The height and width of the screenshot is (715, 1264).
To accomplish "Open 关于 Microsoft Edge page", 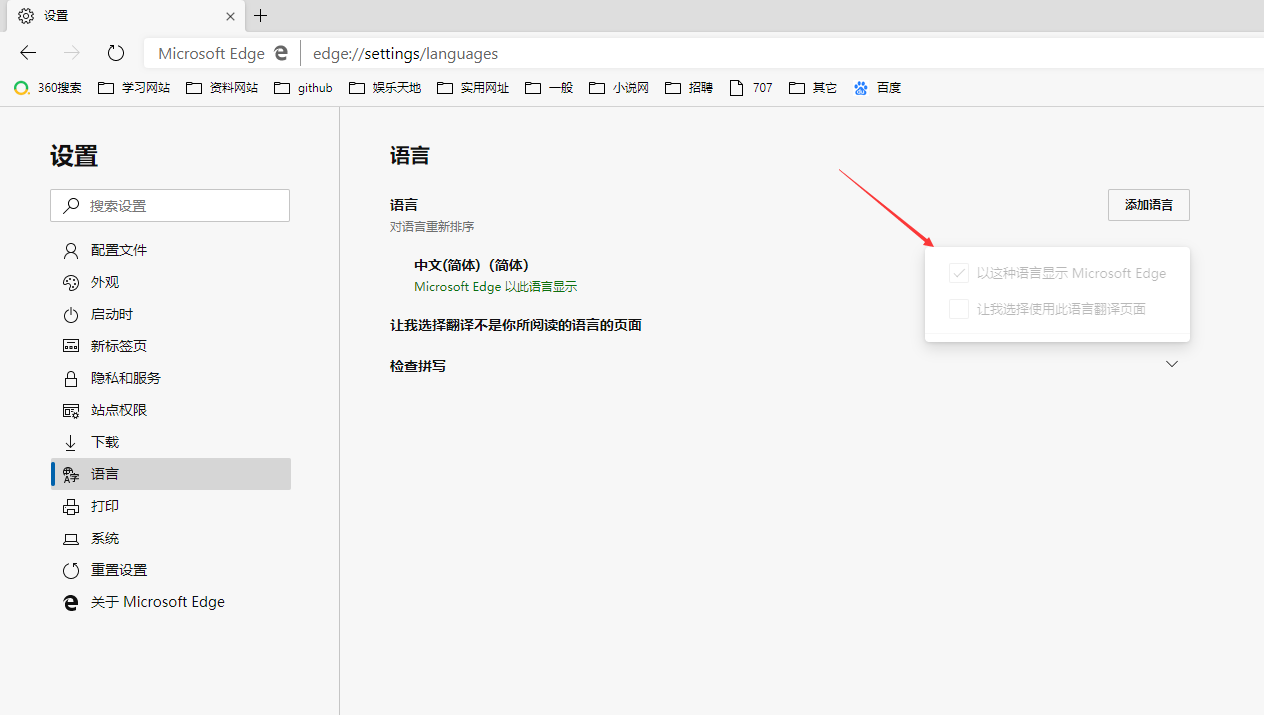I will 170,602.
